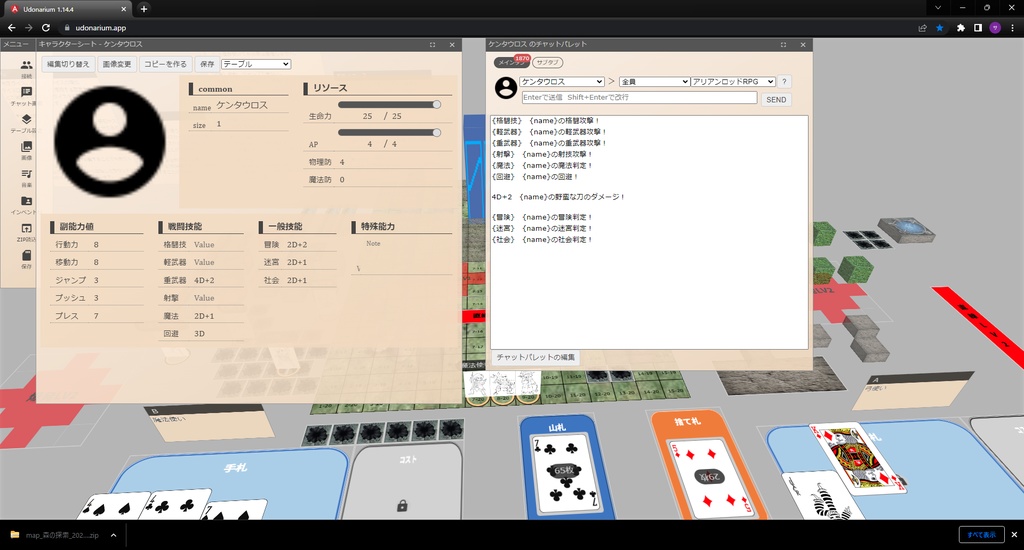Click the コピーを作る button
The image size is (1024, 550).
point(165,64)
